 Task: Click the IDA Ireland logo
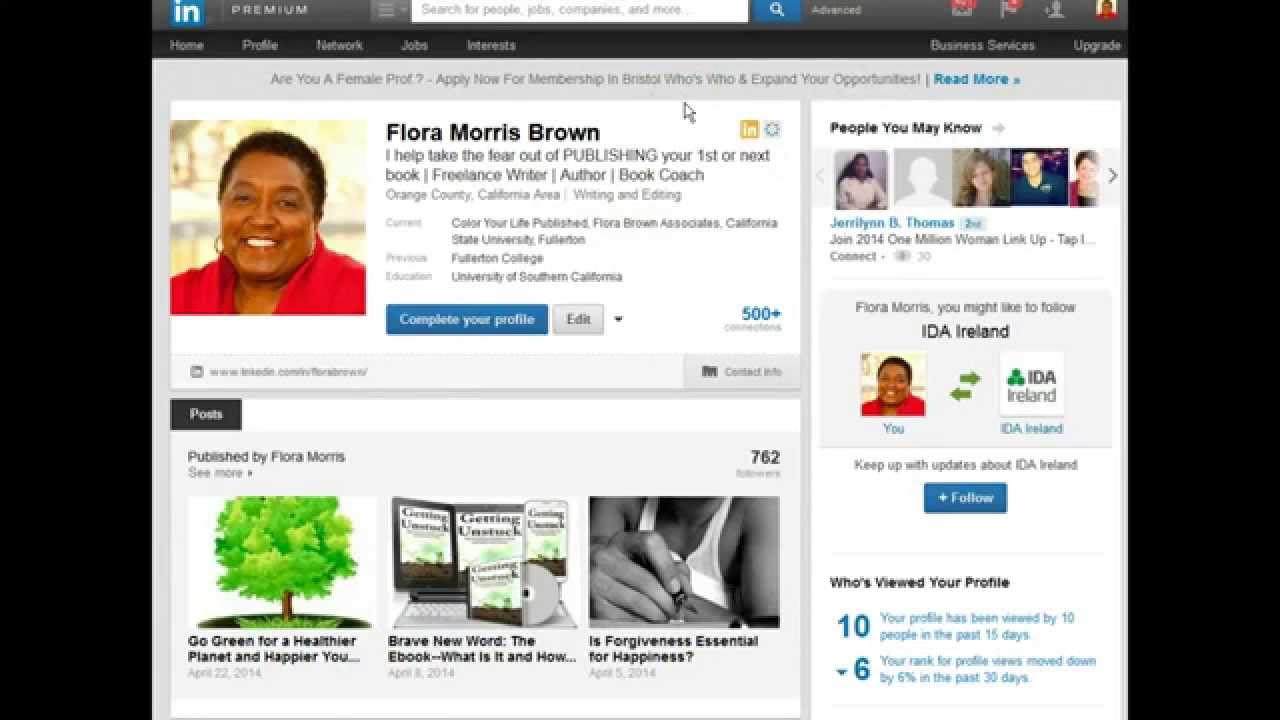tap(1031, 384)
